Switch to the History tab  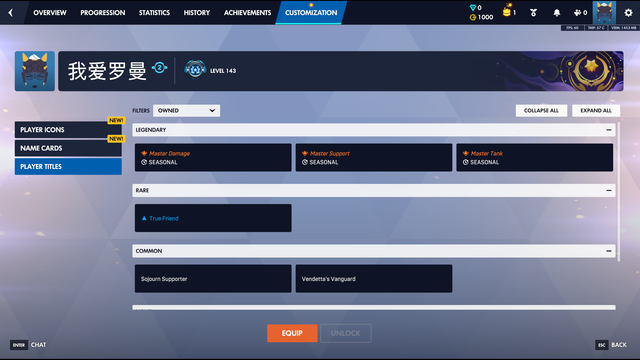[197, 13]
